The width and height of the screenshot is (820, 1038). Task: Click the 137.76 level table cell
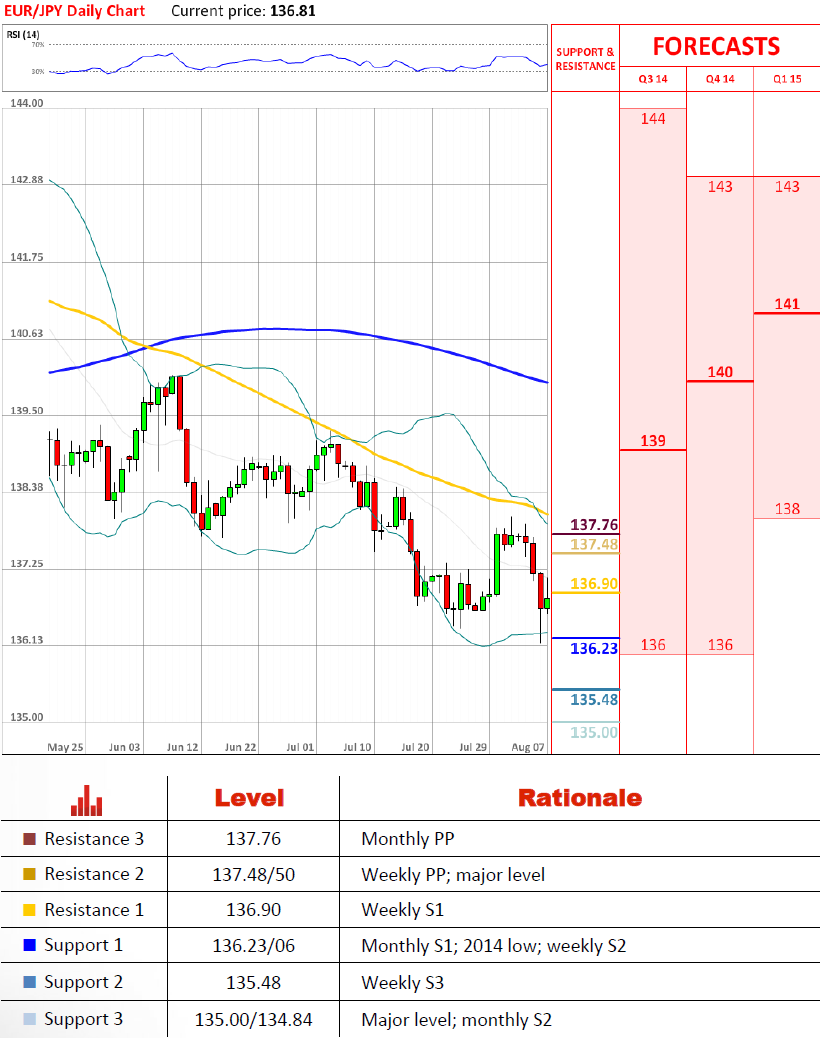[253, 839]
